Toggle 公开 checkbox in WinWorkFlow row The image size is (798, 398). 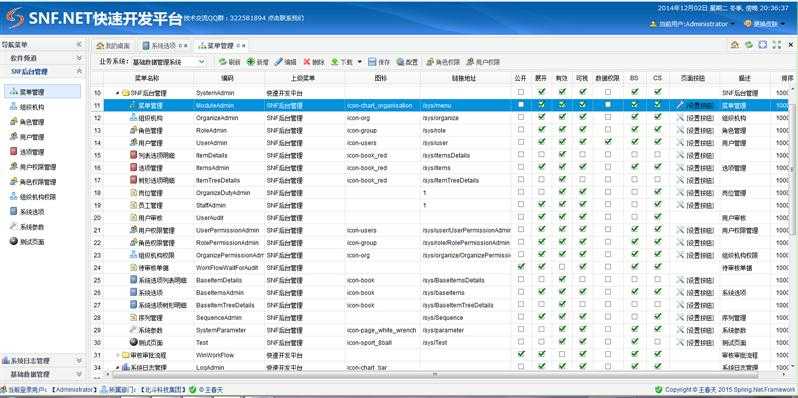(x=520, y=354)
